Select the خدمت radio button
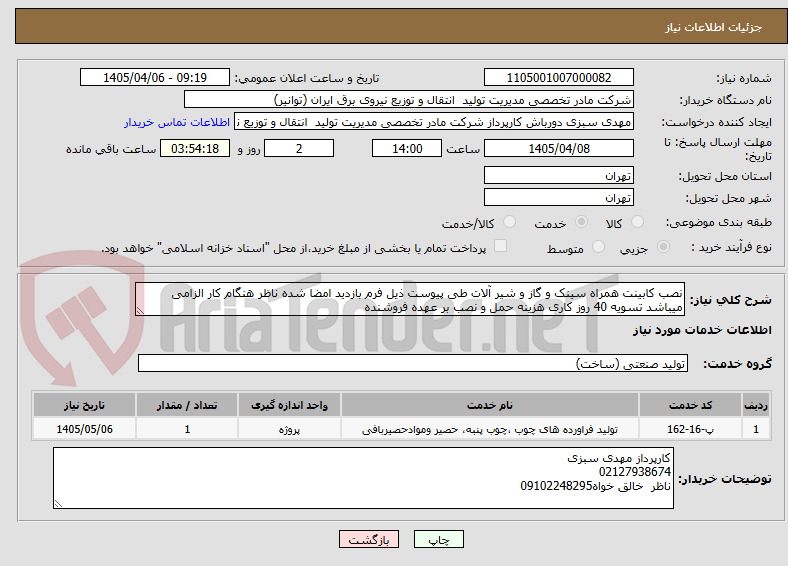The width and height of the screenshot is (788, 566). point(581,222)
